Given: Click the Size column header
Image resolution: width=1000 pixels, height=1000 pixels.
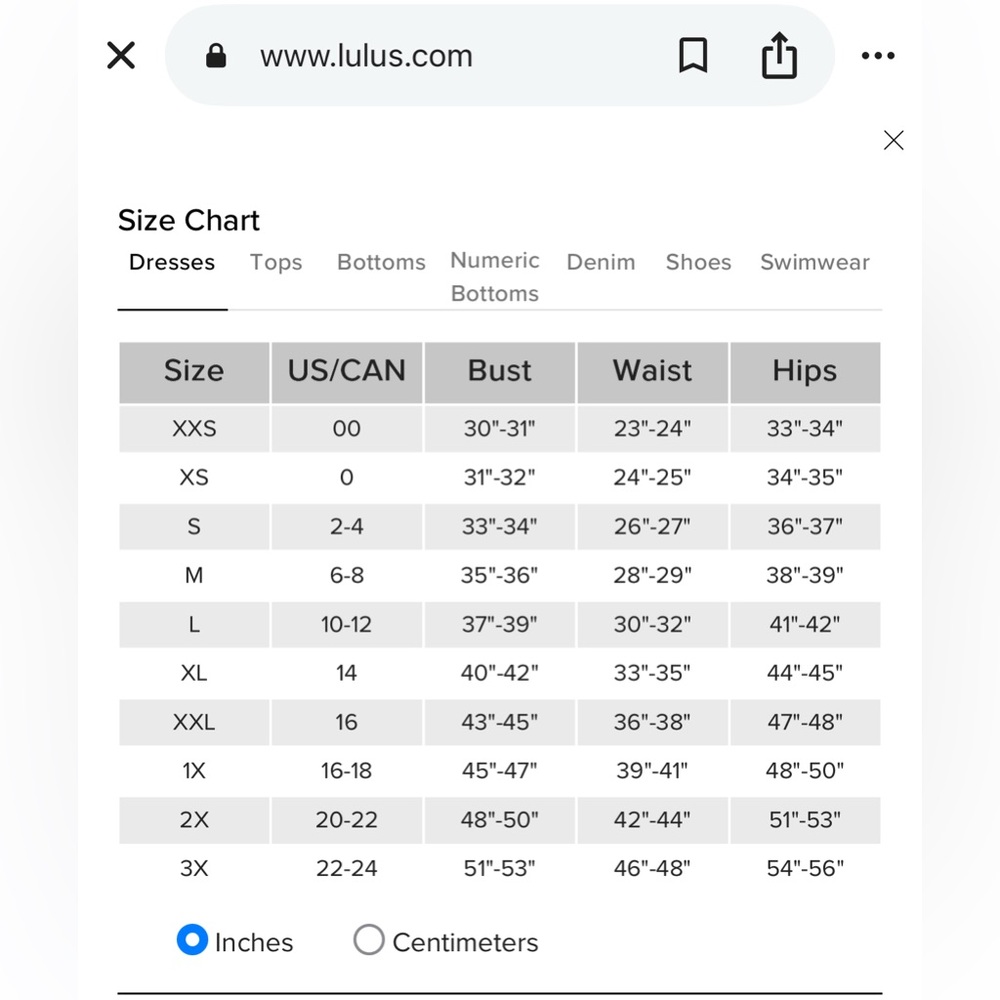Looking at the screenshot, I should coord(194,371).
